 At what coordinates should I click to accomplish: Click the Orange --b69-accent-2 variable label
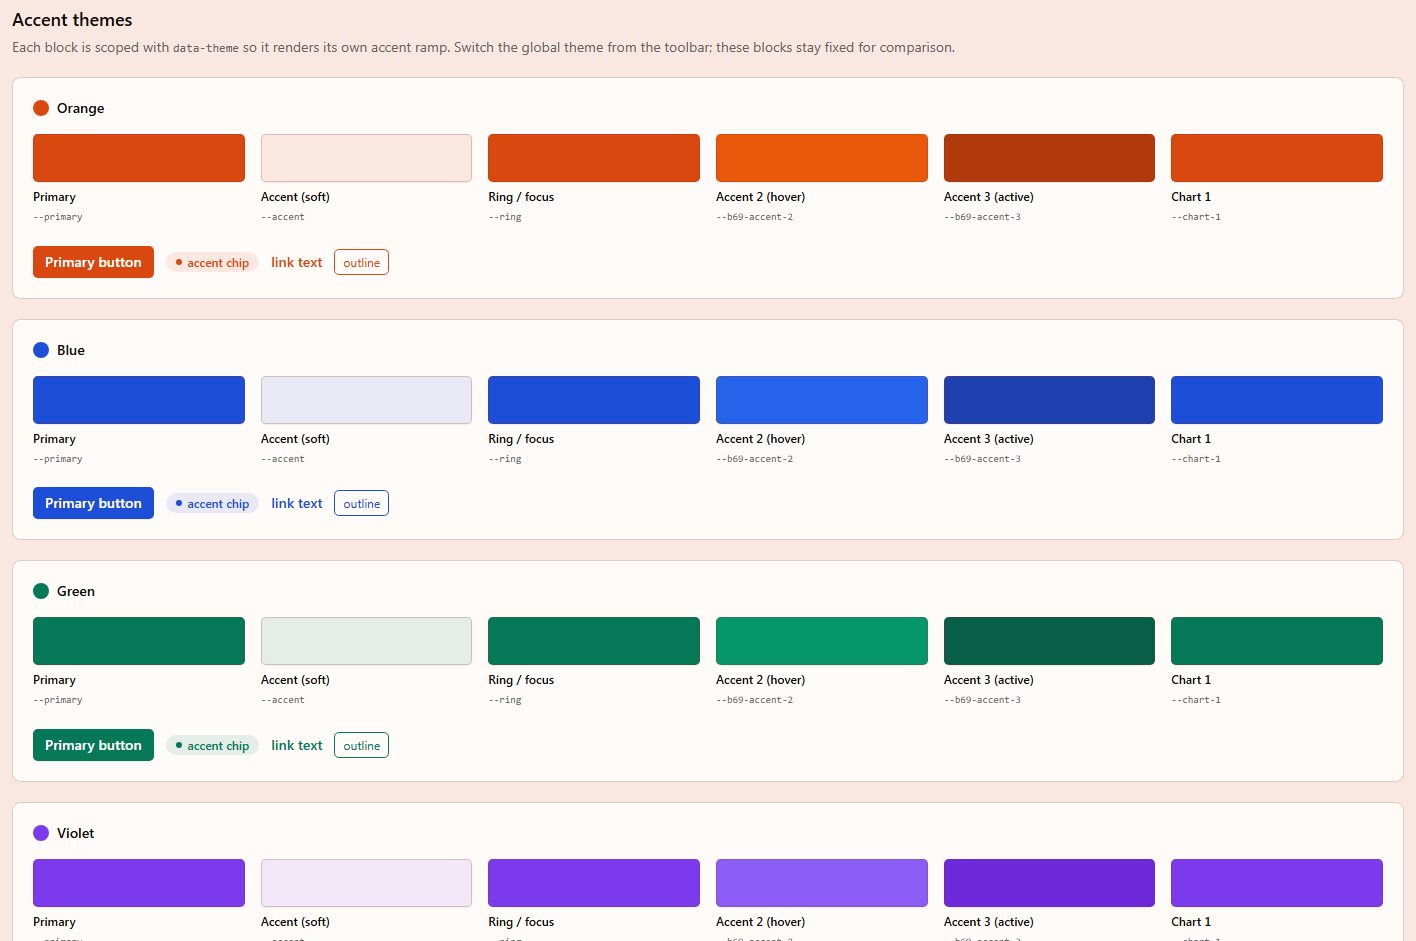[755, 217]
